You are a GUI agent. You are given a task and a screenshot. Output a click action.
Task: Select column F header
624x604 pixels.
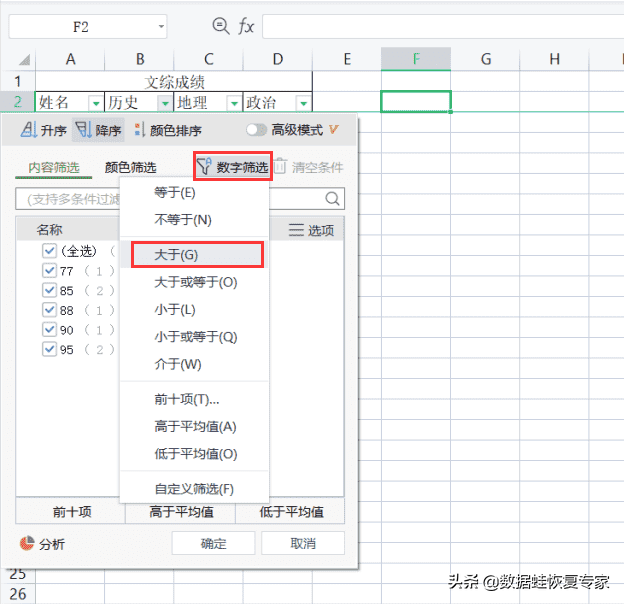point(416,59)
